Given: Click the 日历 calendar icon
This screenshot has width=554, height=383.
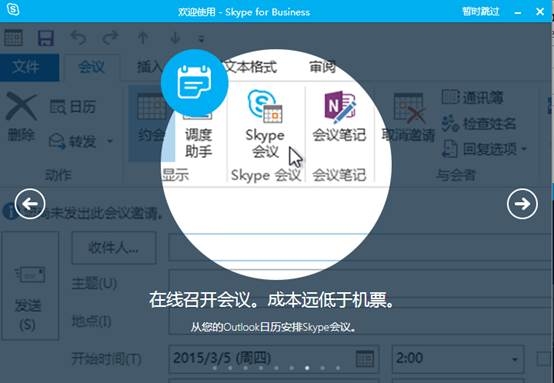Looking at the screenshot, I should click(58, 107).
